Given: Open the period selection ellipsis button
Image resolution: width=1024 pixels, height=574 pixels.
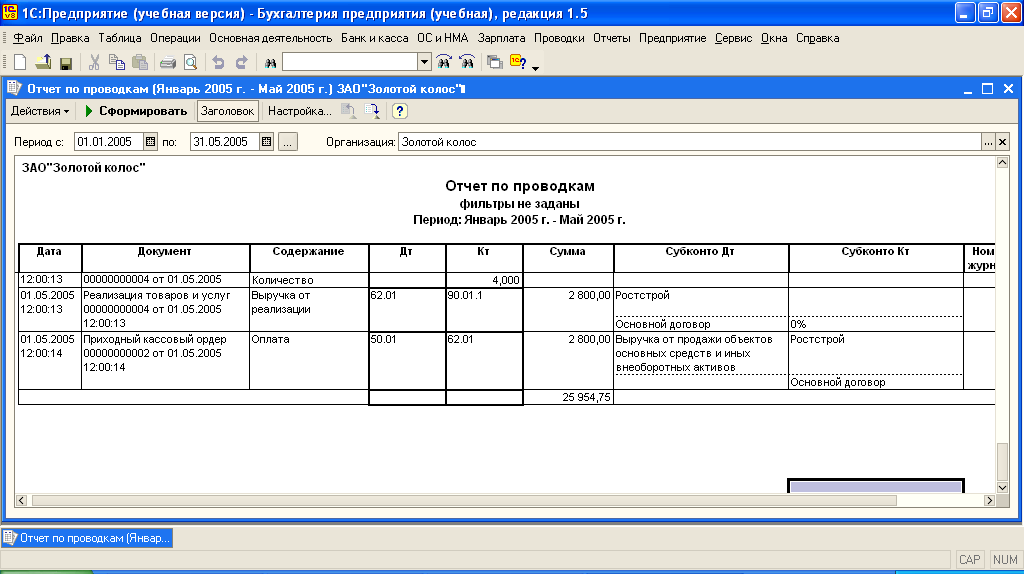Looking at the screenshot, I should (287, 142).
